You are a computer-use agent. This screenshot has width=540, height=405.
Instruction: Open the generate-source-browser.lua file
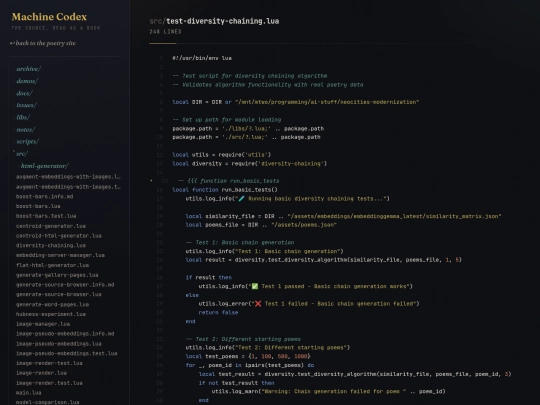[x=59, y=294]
